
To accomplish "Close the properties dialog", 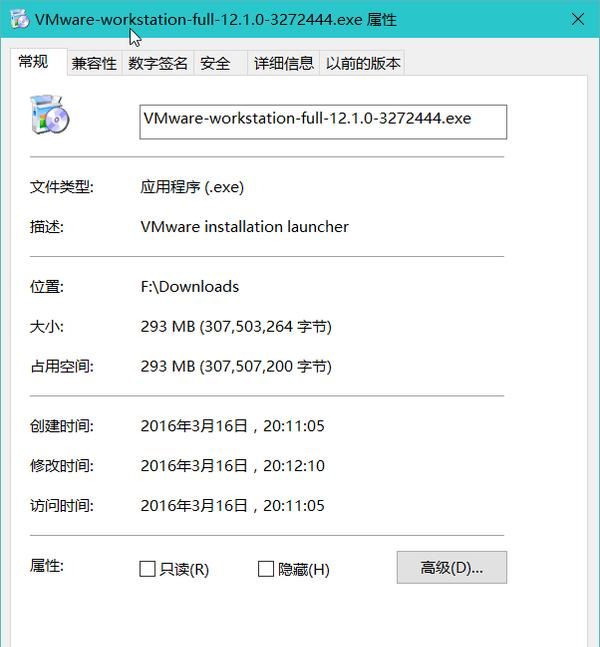I will click(x=578, y=19).
